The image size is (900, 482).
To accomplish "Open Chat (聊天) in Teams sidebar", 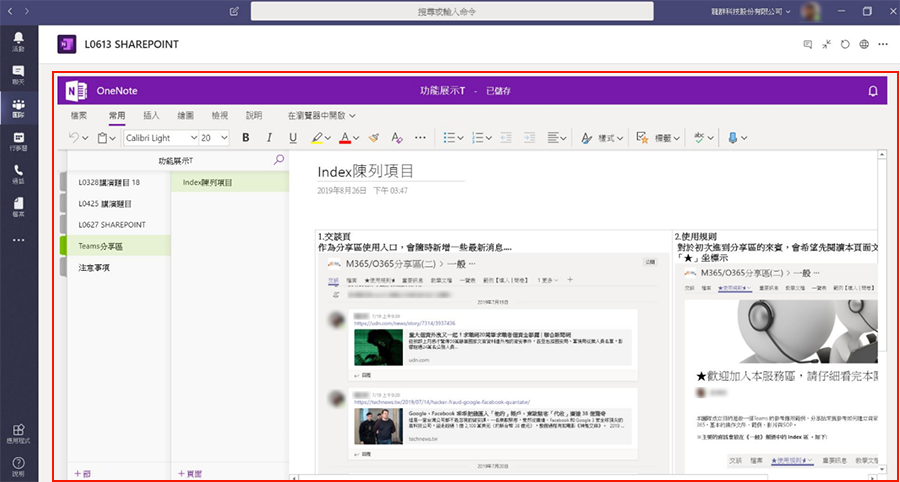I will point(18,75).
